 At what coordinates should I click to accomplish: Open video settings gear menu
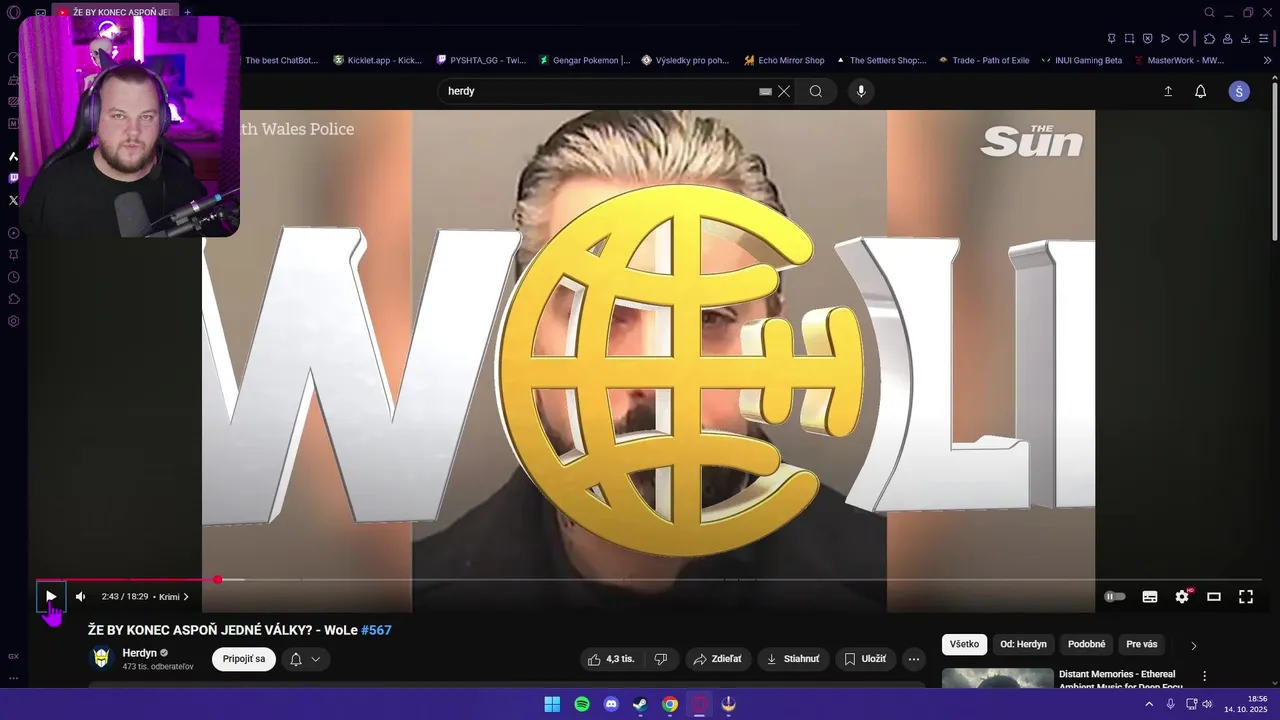[1182, 597]
